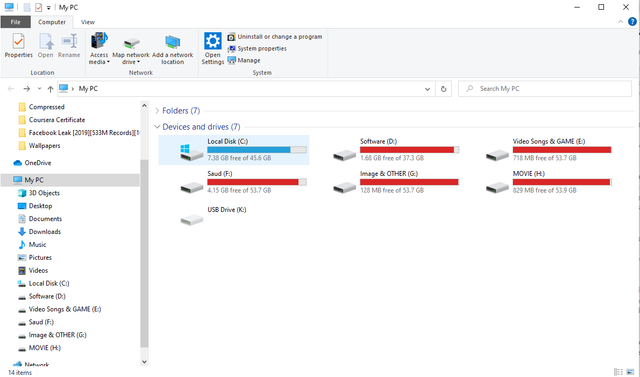Click the up-arrow navigation button
The width and height of the screenshot is (640, 377).
[x=50, y=89]
